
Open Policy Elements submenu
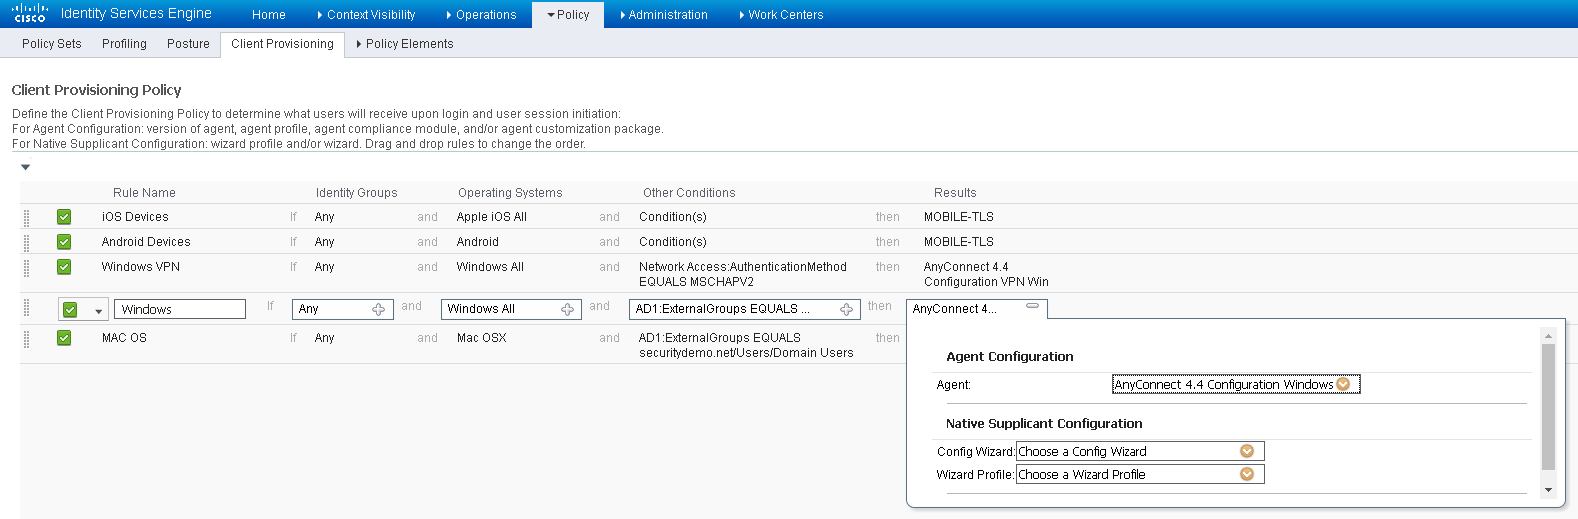pos(405,44)
